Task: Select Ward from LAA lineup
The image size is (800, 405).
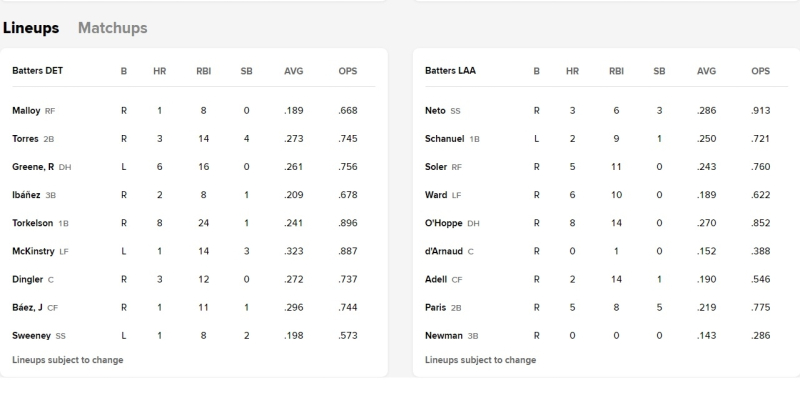Action: coord(436,195)
